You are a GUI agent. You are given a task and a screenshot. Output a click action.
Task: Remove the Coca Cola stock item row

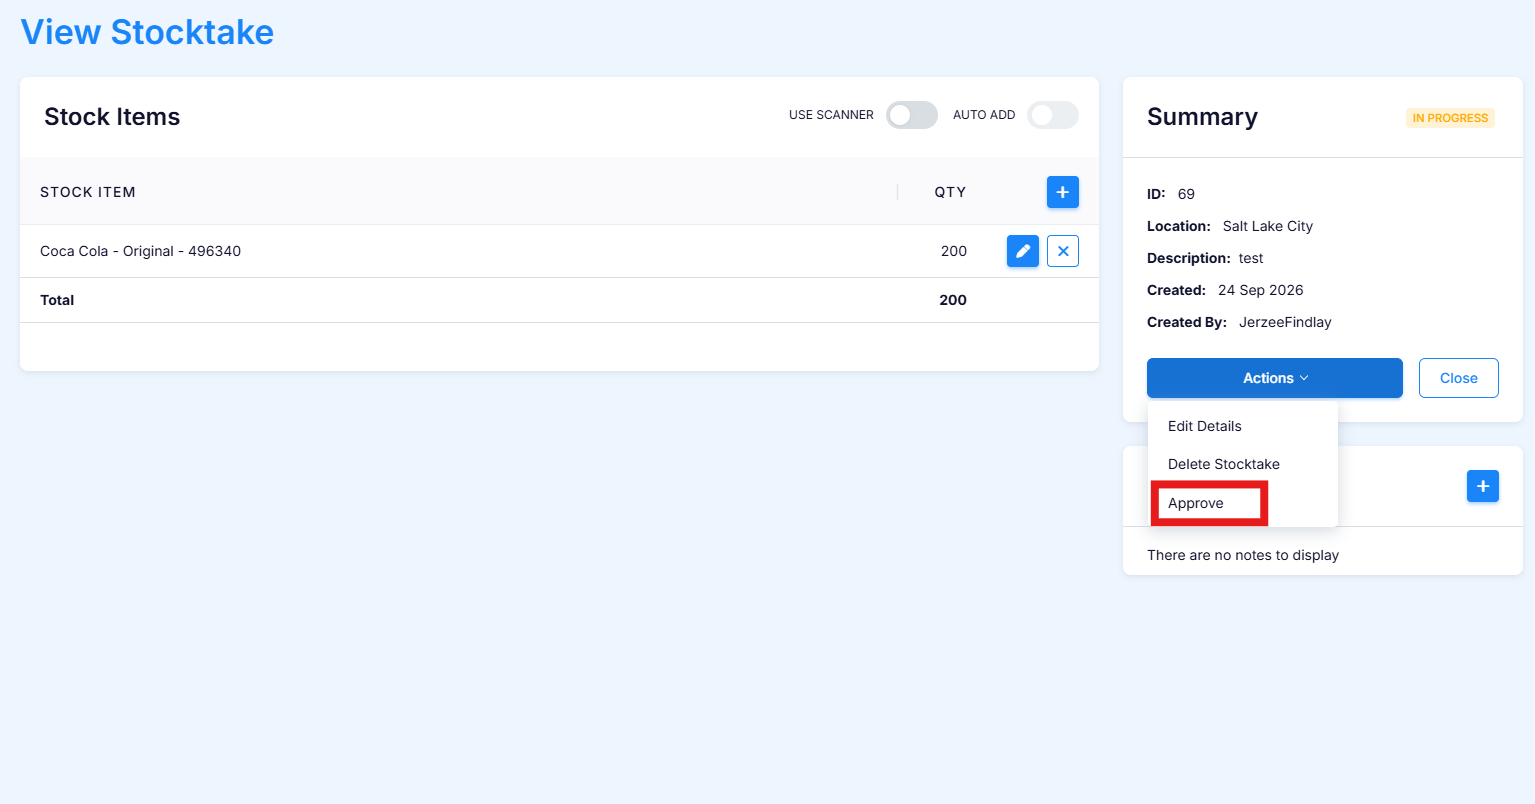pos(1062,251)
